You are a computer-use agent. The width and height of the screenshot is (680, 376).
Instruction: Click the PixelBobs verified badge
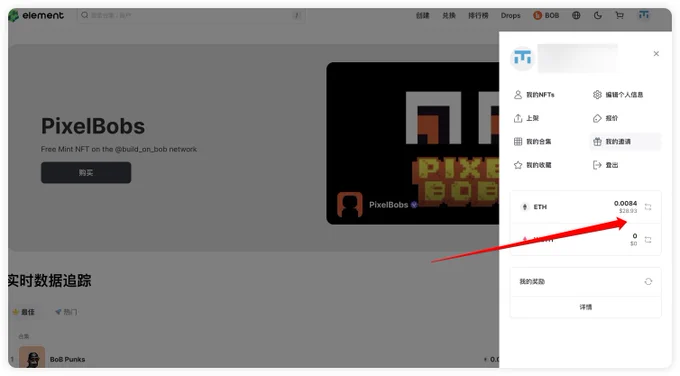point(414,205)
